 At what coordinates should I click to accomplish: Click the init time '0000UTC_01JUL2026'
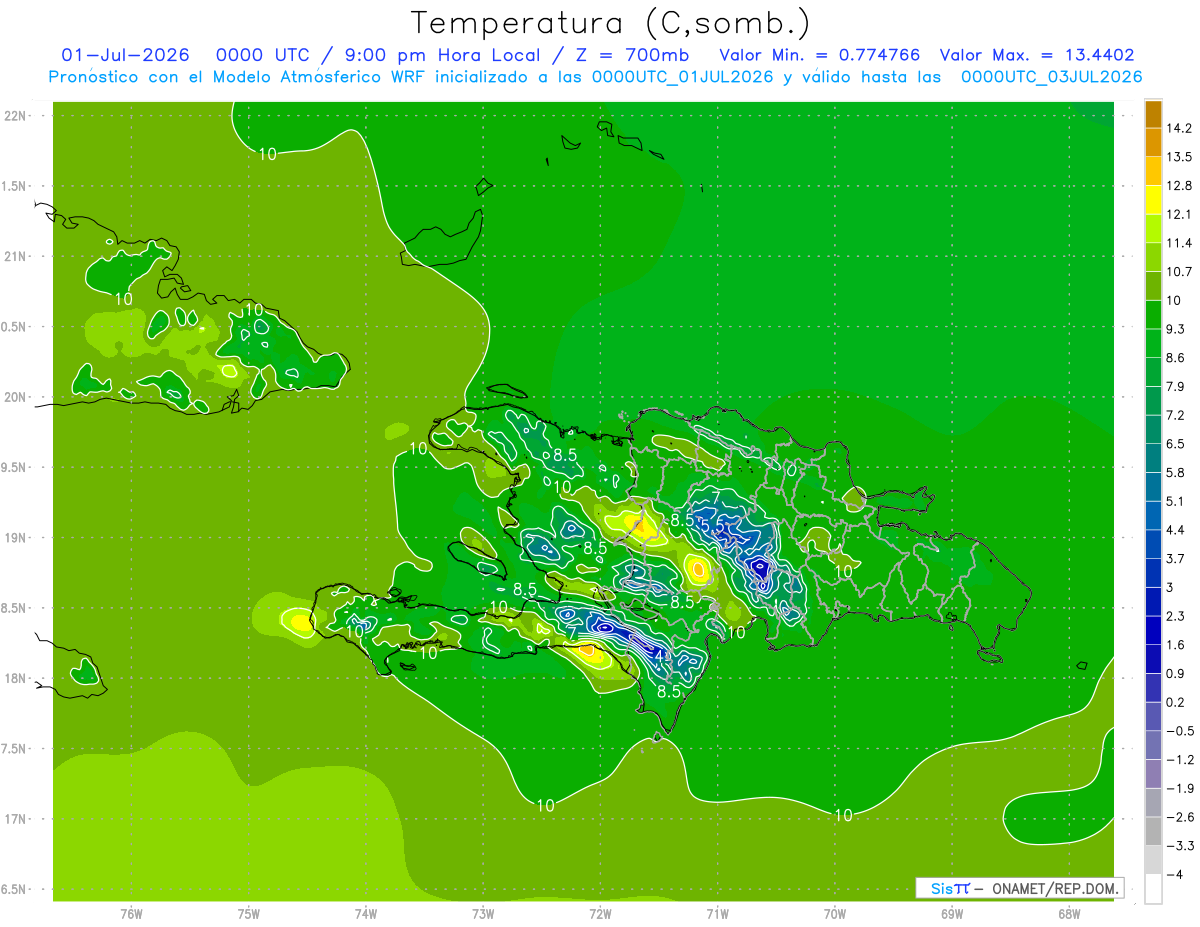[x=683, y=77]
